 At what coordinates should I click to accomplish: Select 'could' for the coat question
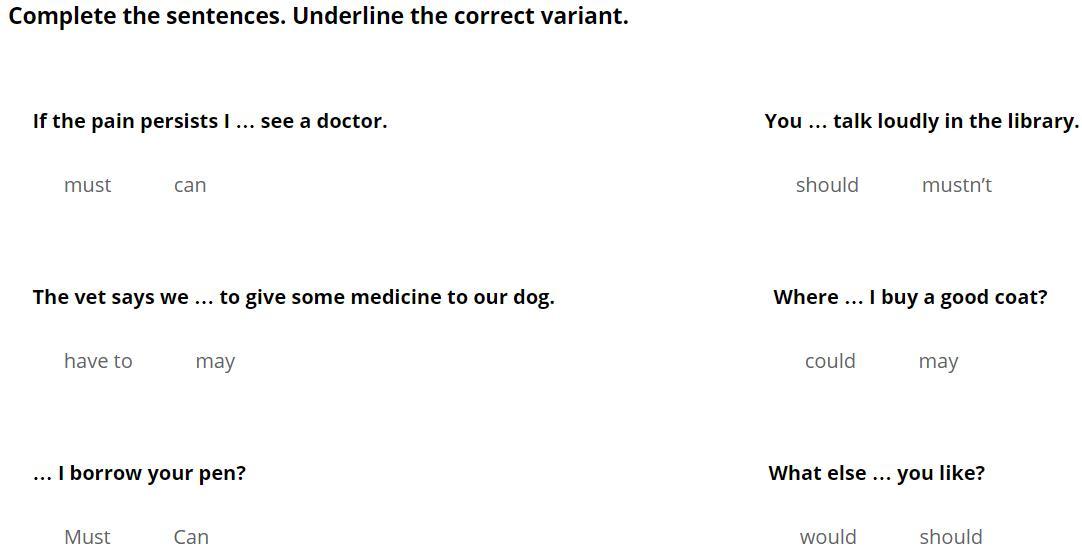pyautogui.click(x=830, y=361)
